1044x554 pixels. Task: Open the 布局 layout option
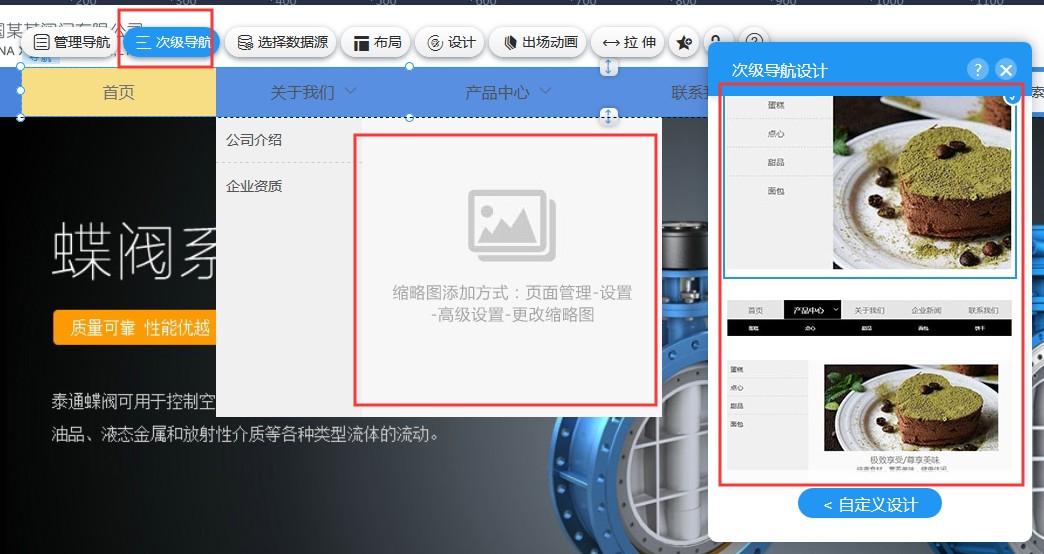coord(377,43)
